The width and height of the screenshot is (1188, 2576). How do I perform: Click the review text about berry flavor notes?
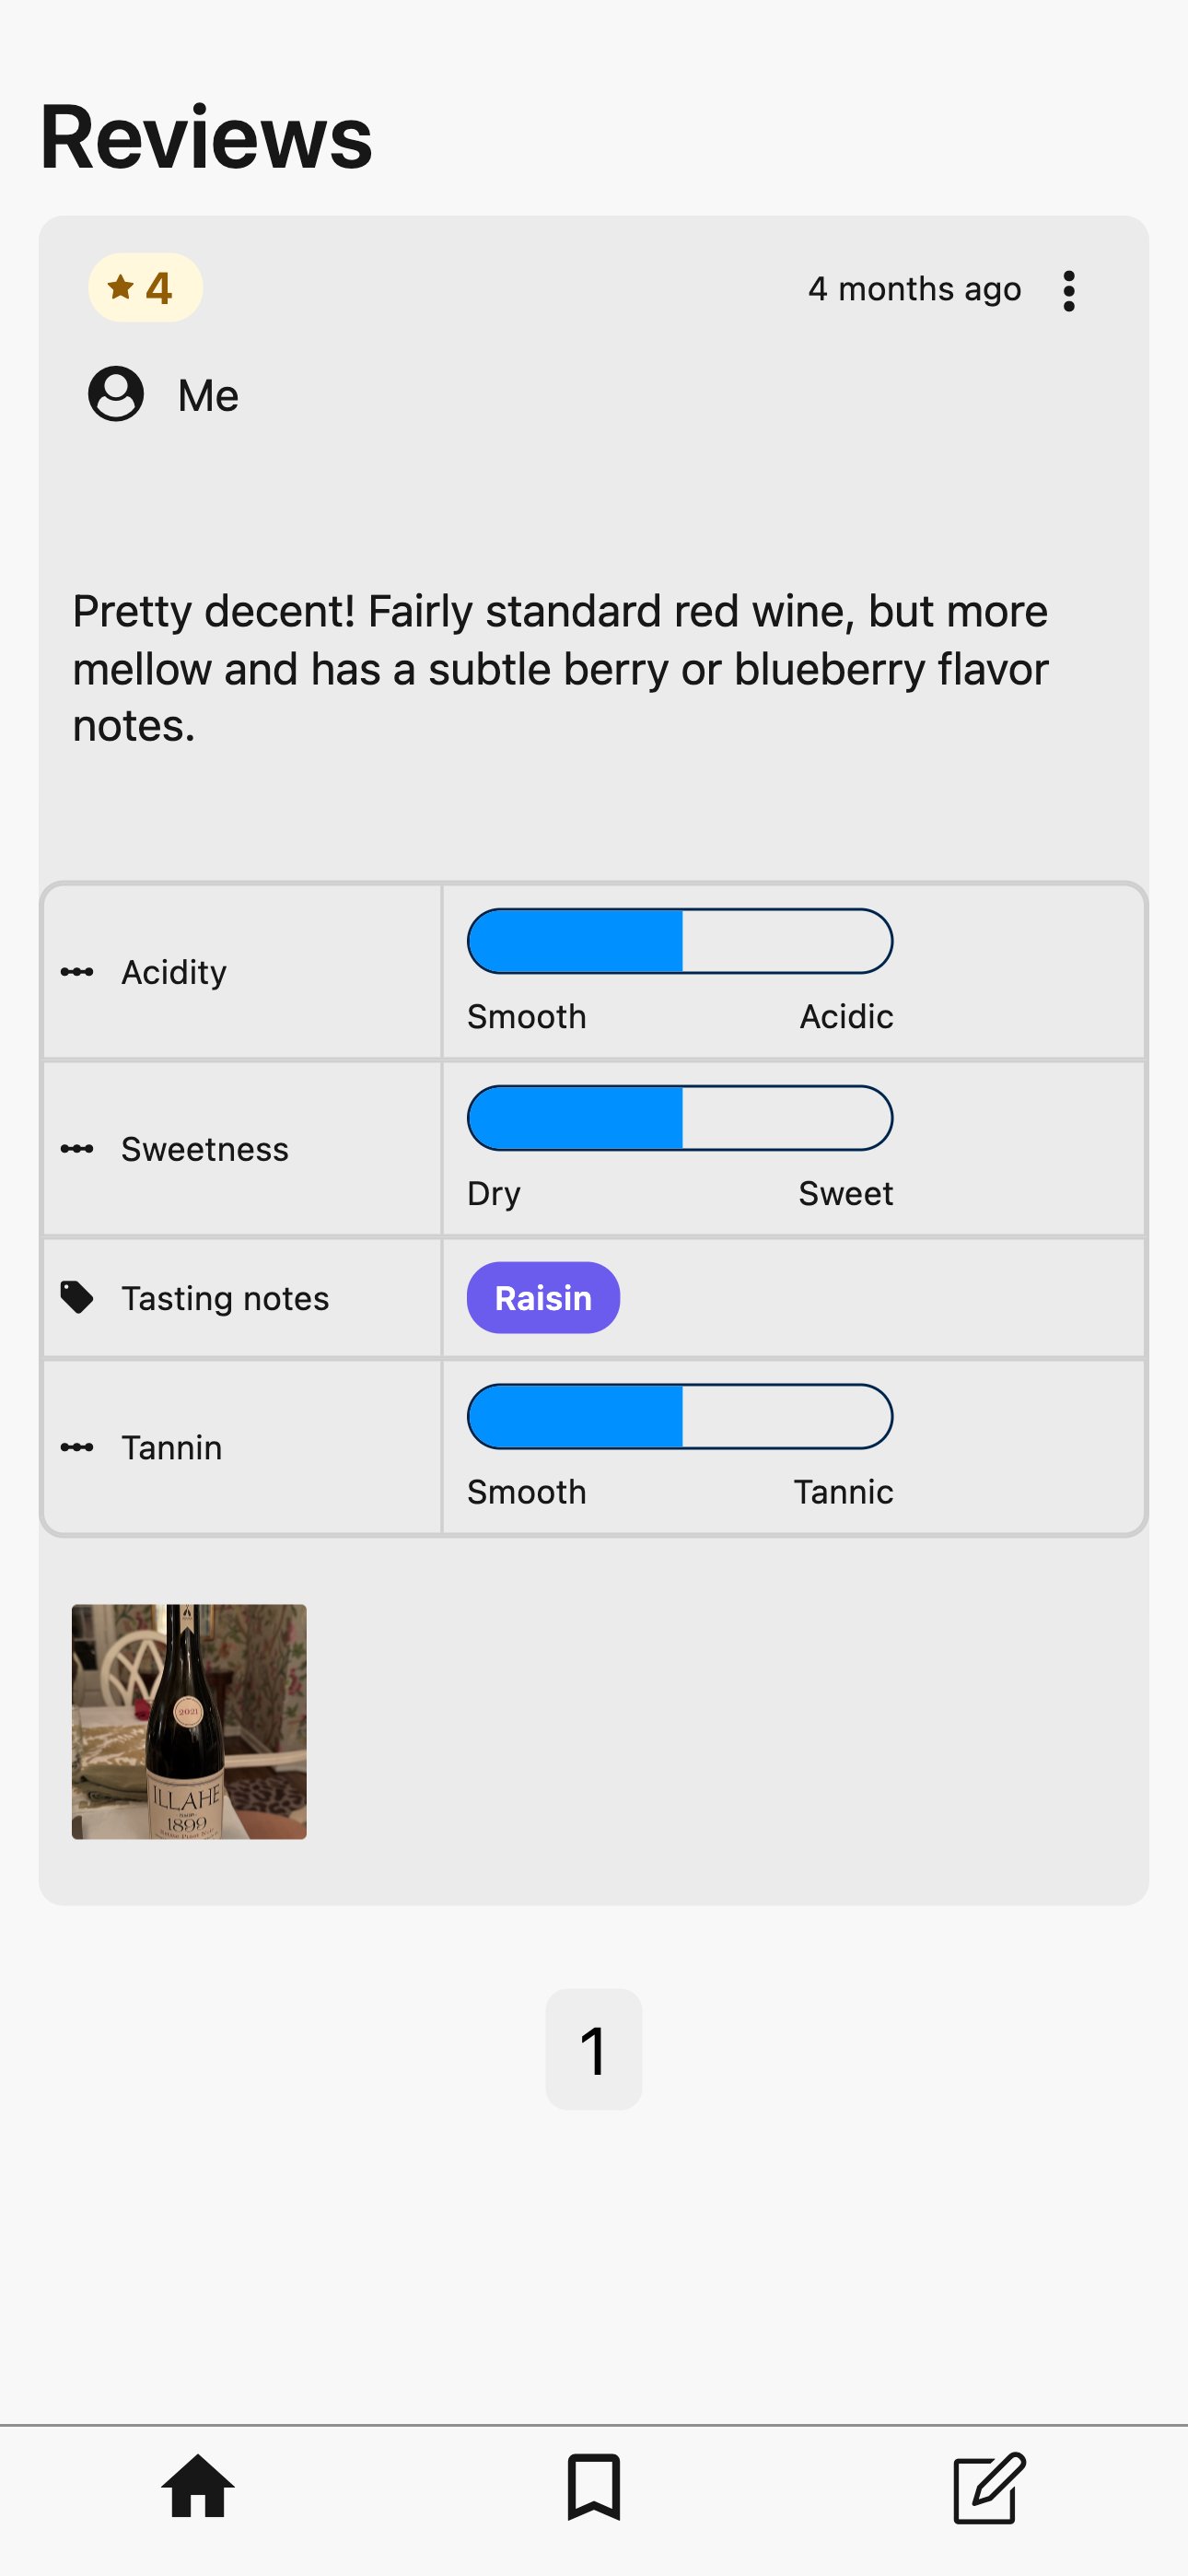[x=560, y=667]
